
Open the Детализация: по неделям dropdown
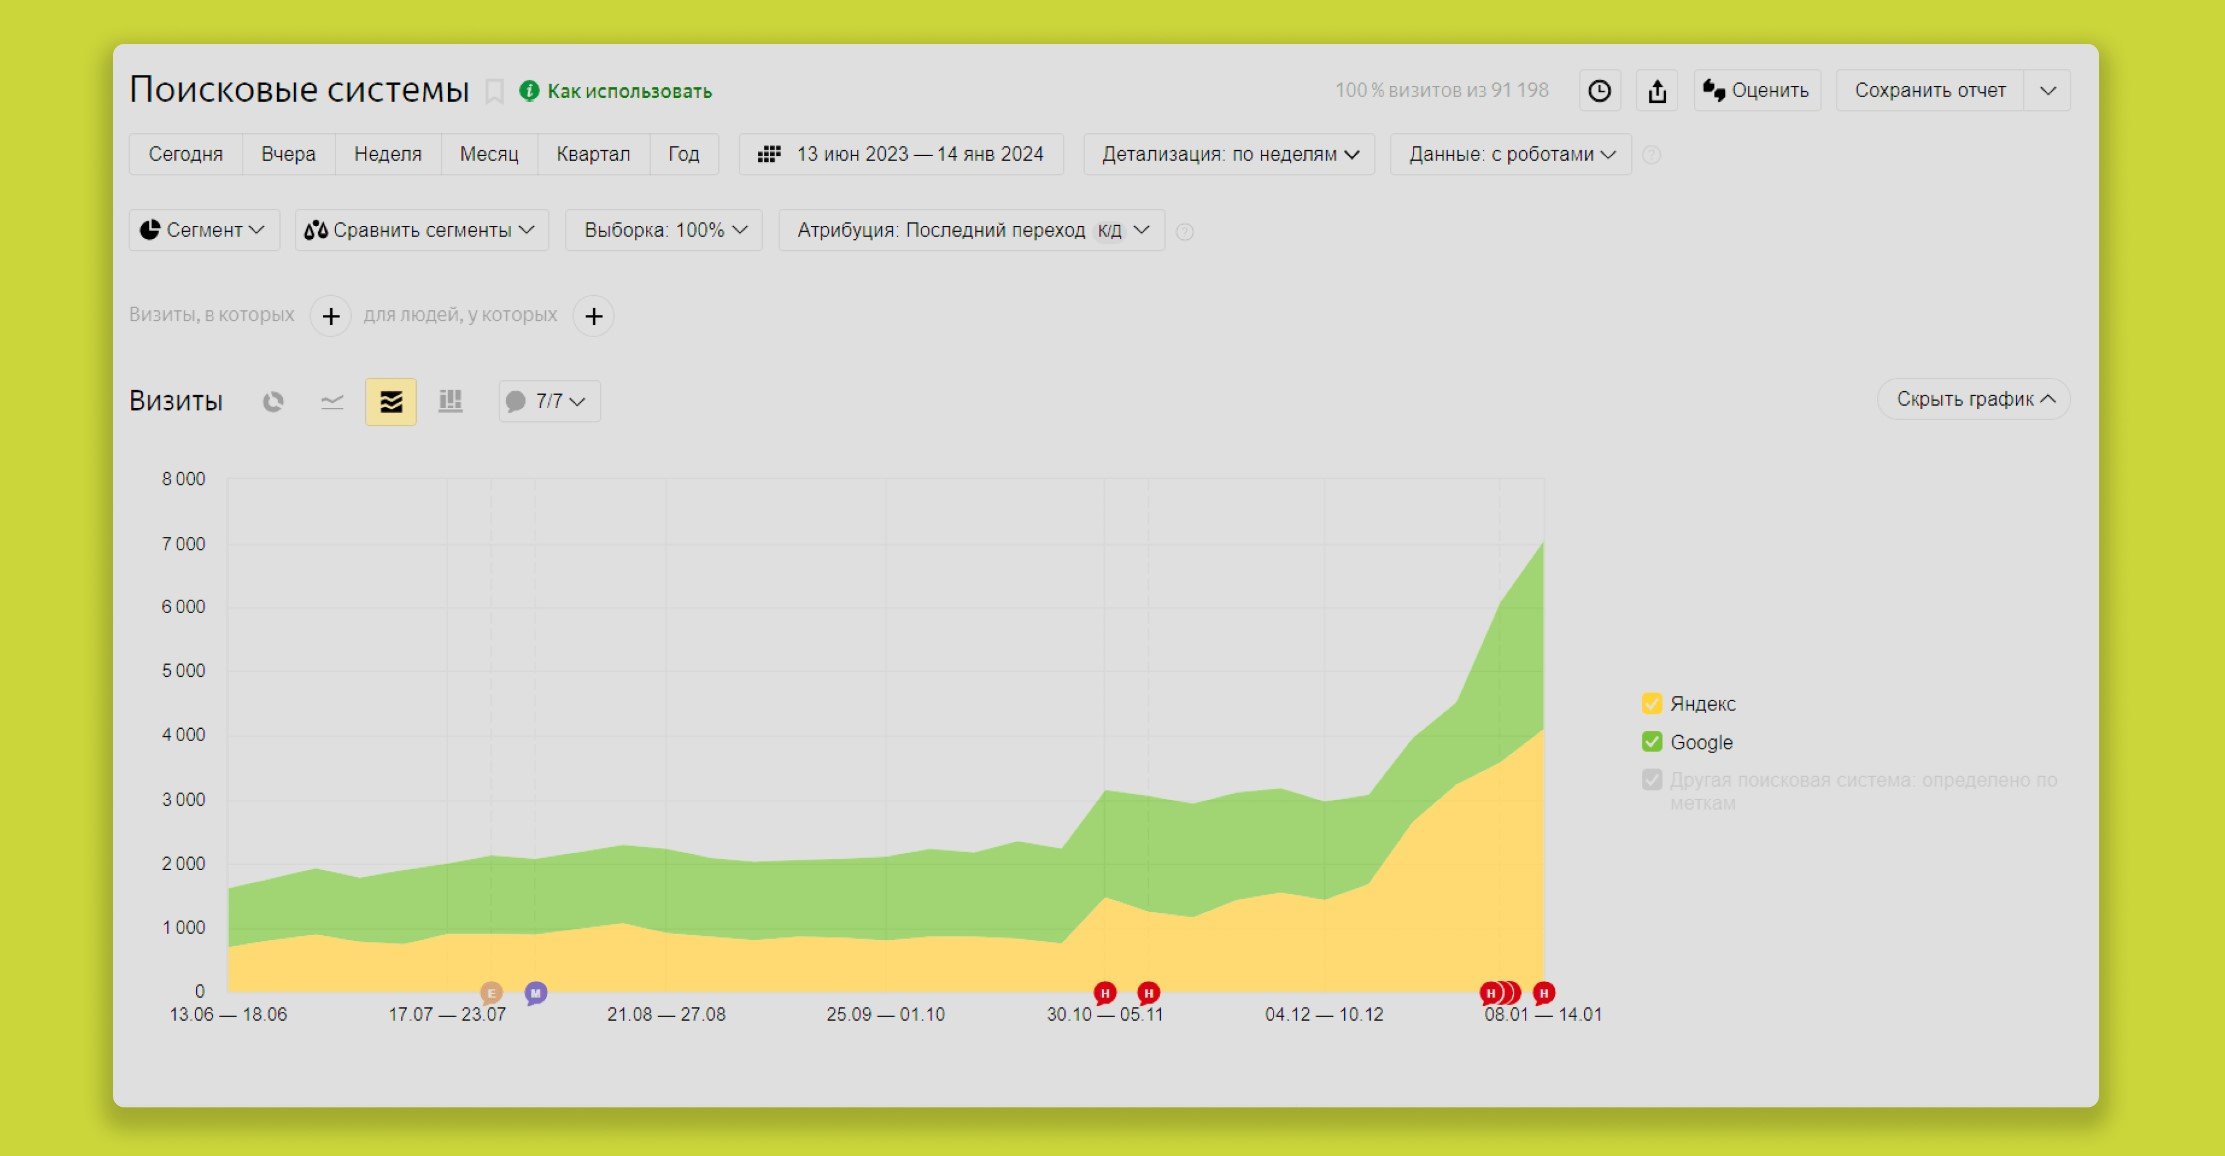[1229, 154]
